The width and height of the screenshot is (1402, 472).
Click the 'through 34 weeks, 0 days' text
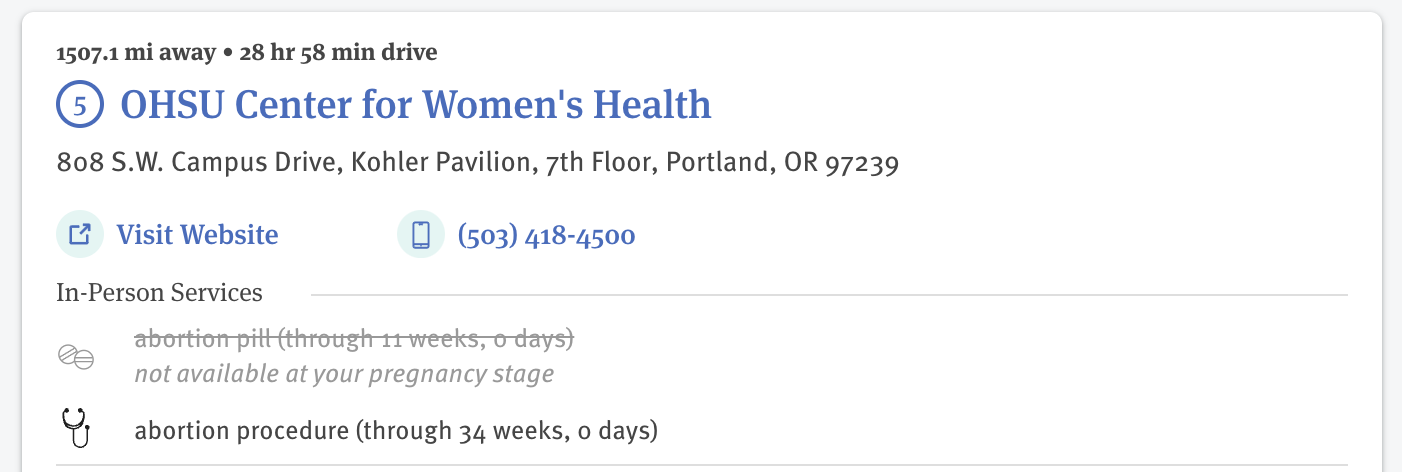coord(508,432)
